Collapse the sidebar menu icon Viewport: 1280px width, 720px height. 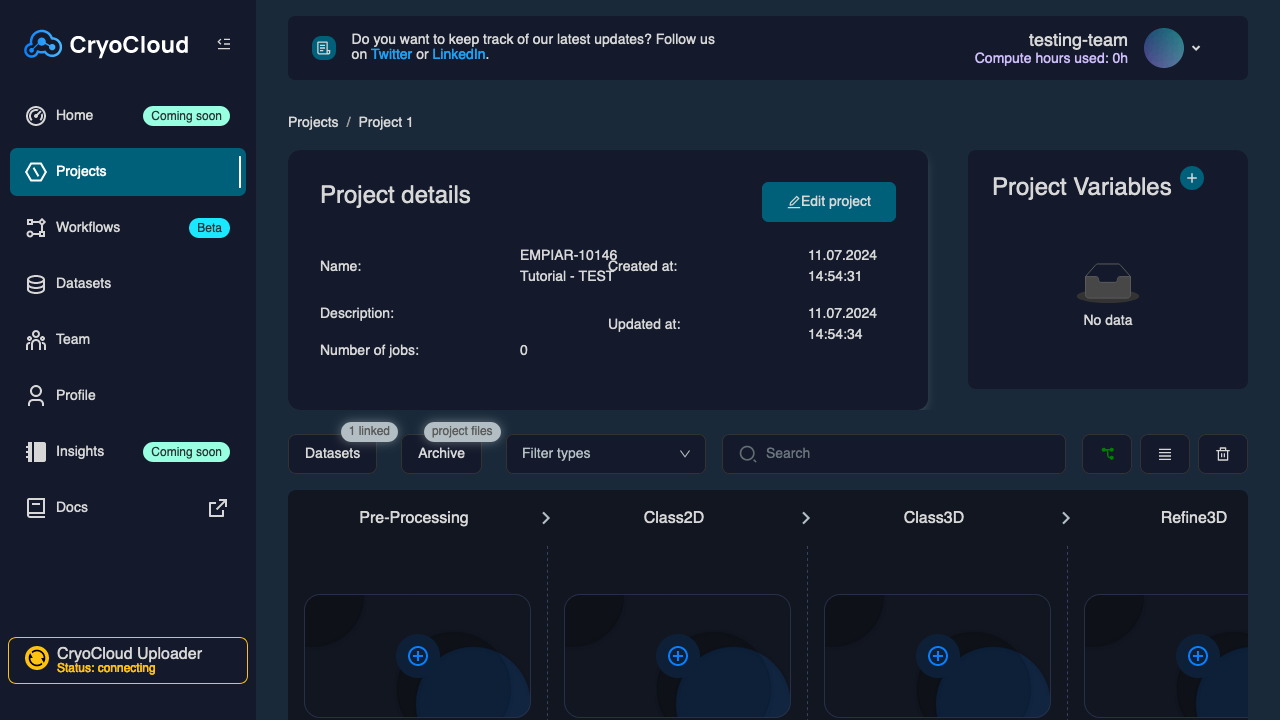224,44
